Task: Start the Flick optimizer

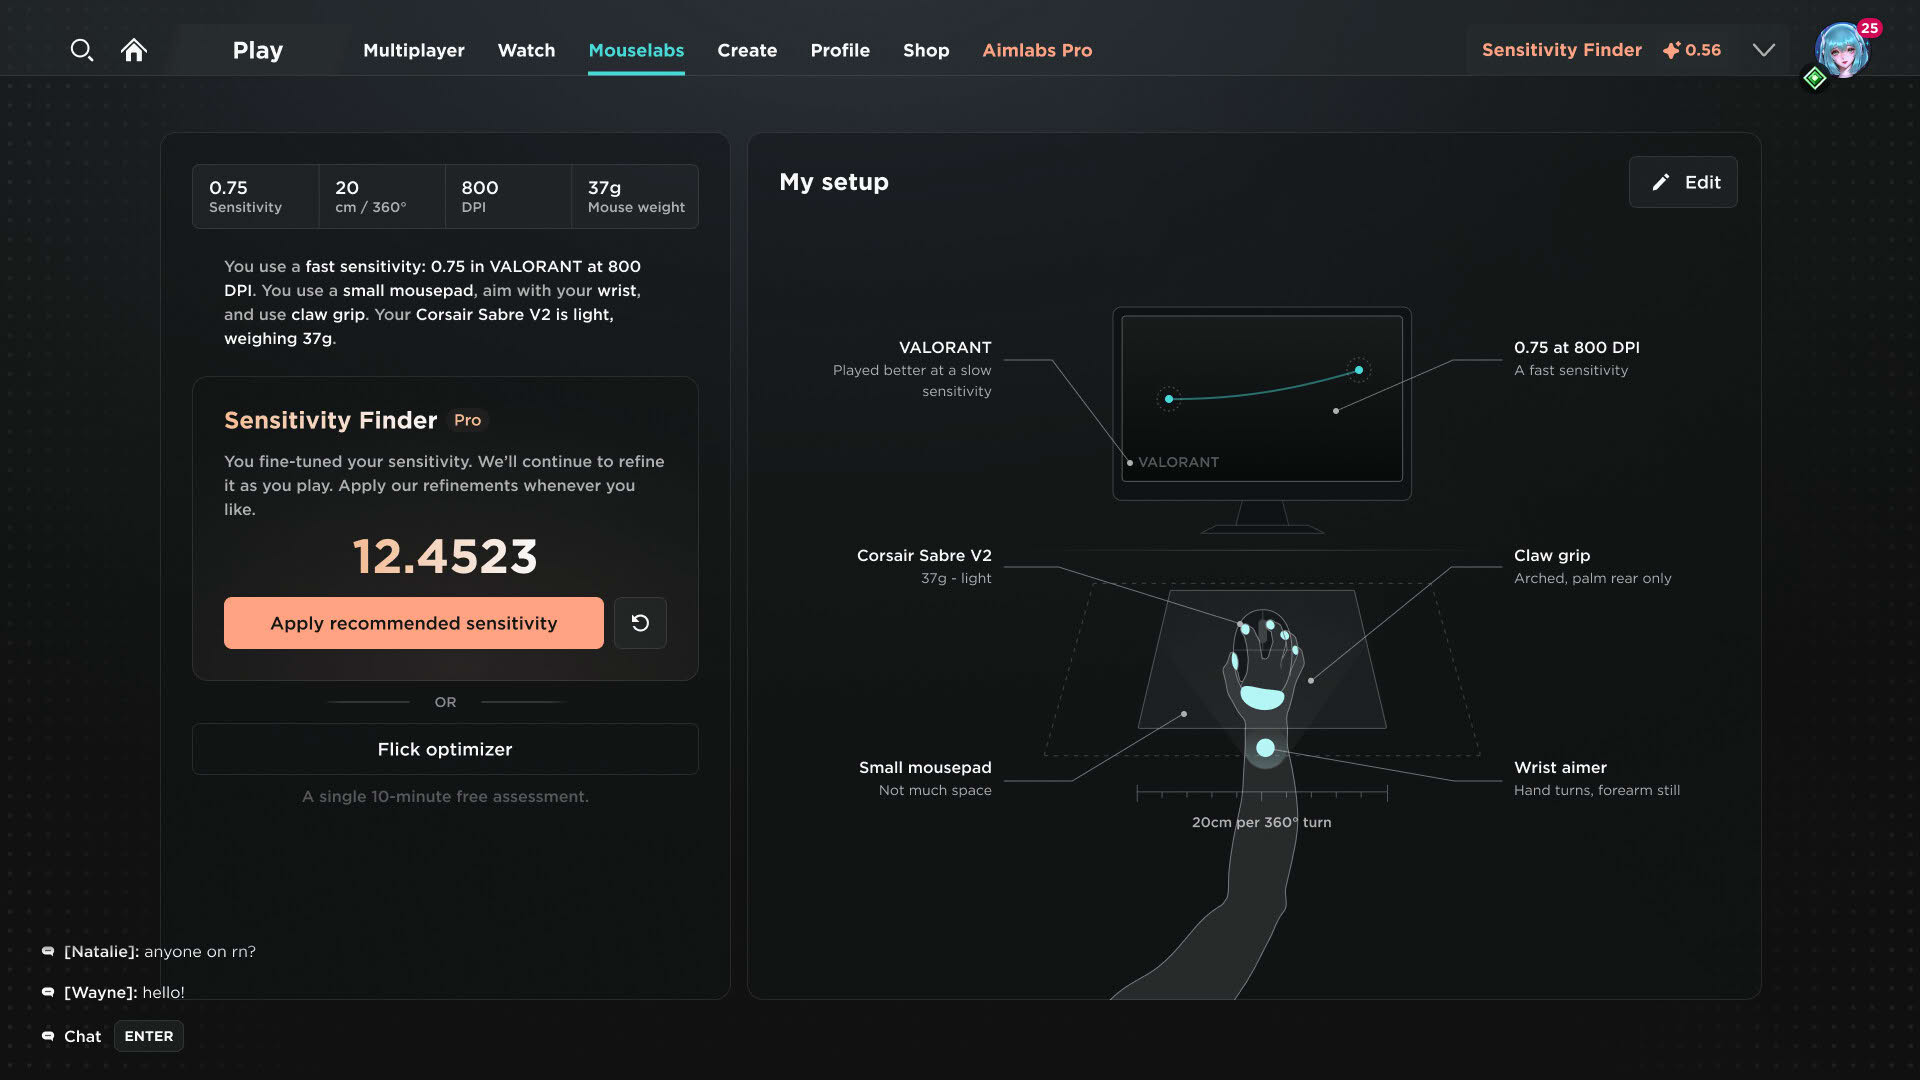Action: pyautogui.click(x=445, y=749)
